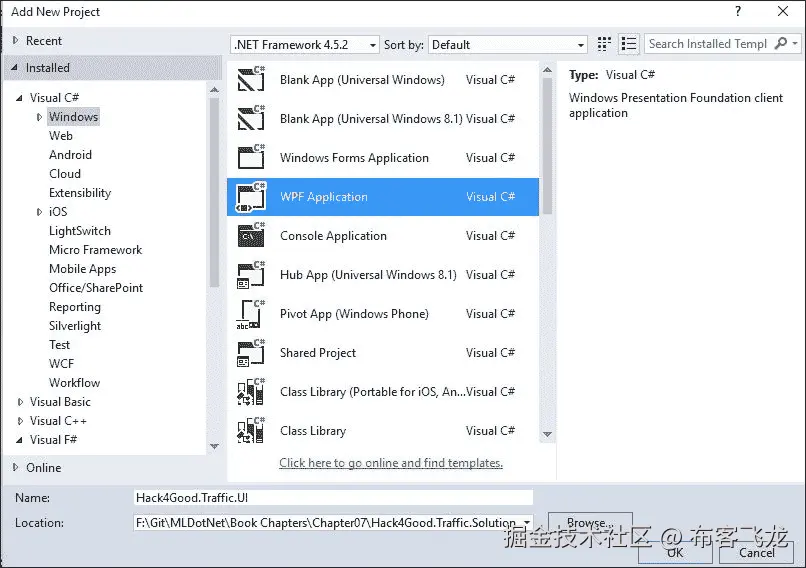This screenshot has width=806, height=568.
Task: Click the Class Library template icon
Action: (x=251, y=431)
